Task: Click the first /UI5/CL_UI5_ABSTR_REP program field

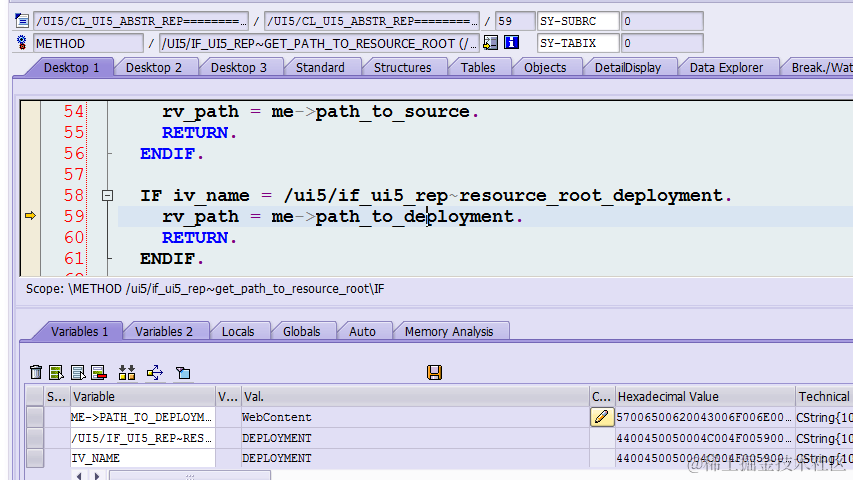Action: coord(141,21)
